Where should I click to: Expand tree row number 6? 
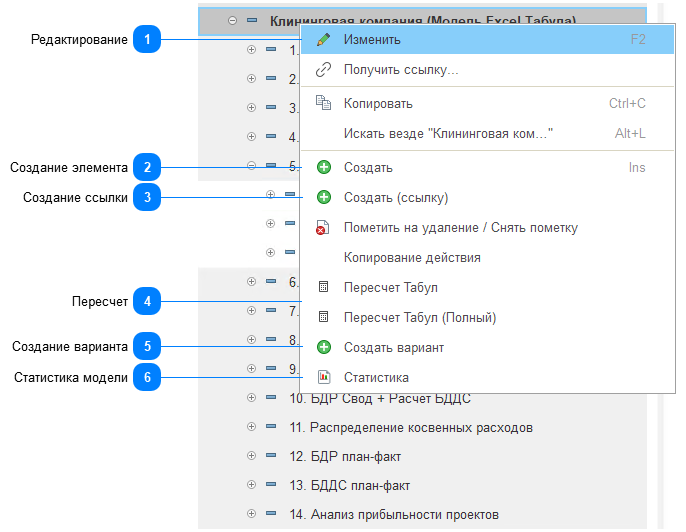[x=251, y=281]
